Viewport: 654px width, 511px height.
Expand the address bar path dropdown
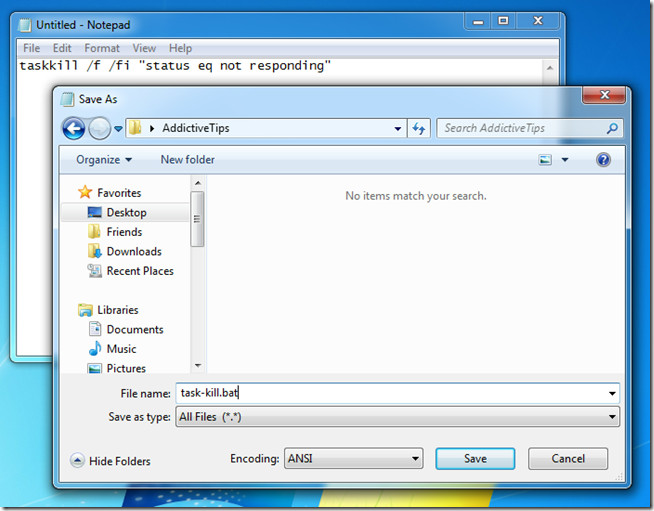coord(397,128)
